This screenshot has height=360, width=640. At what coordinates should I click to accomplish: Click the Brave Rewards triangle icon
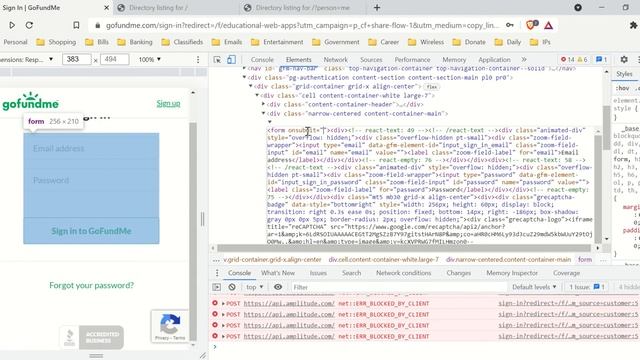549,26
